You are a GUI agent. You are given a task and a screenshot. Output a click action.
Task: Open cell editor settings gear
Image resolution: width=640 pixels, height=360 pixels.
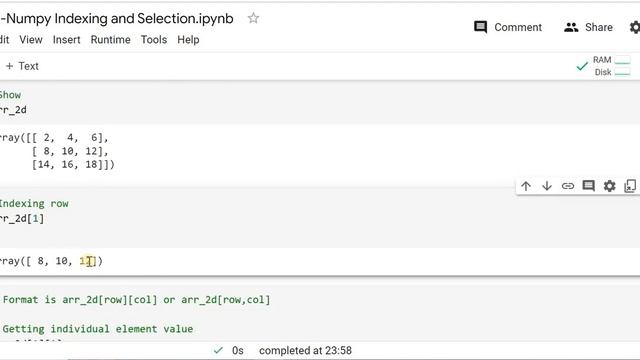pos(609,186)
